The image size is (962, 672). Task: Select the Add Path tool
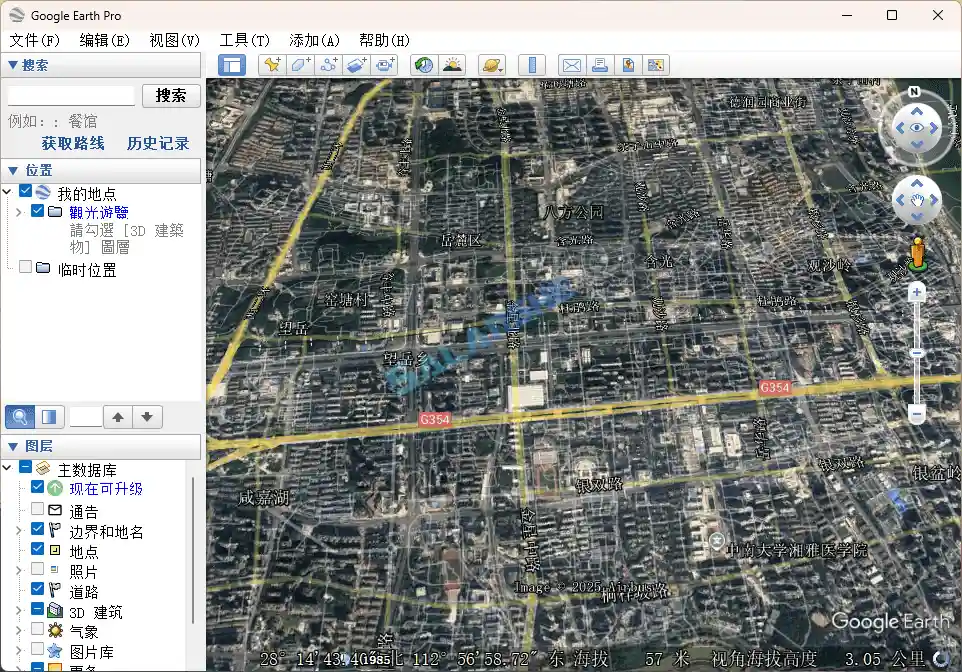tap(328, 64)
